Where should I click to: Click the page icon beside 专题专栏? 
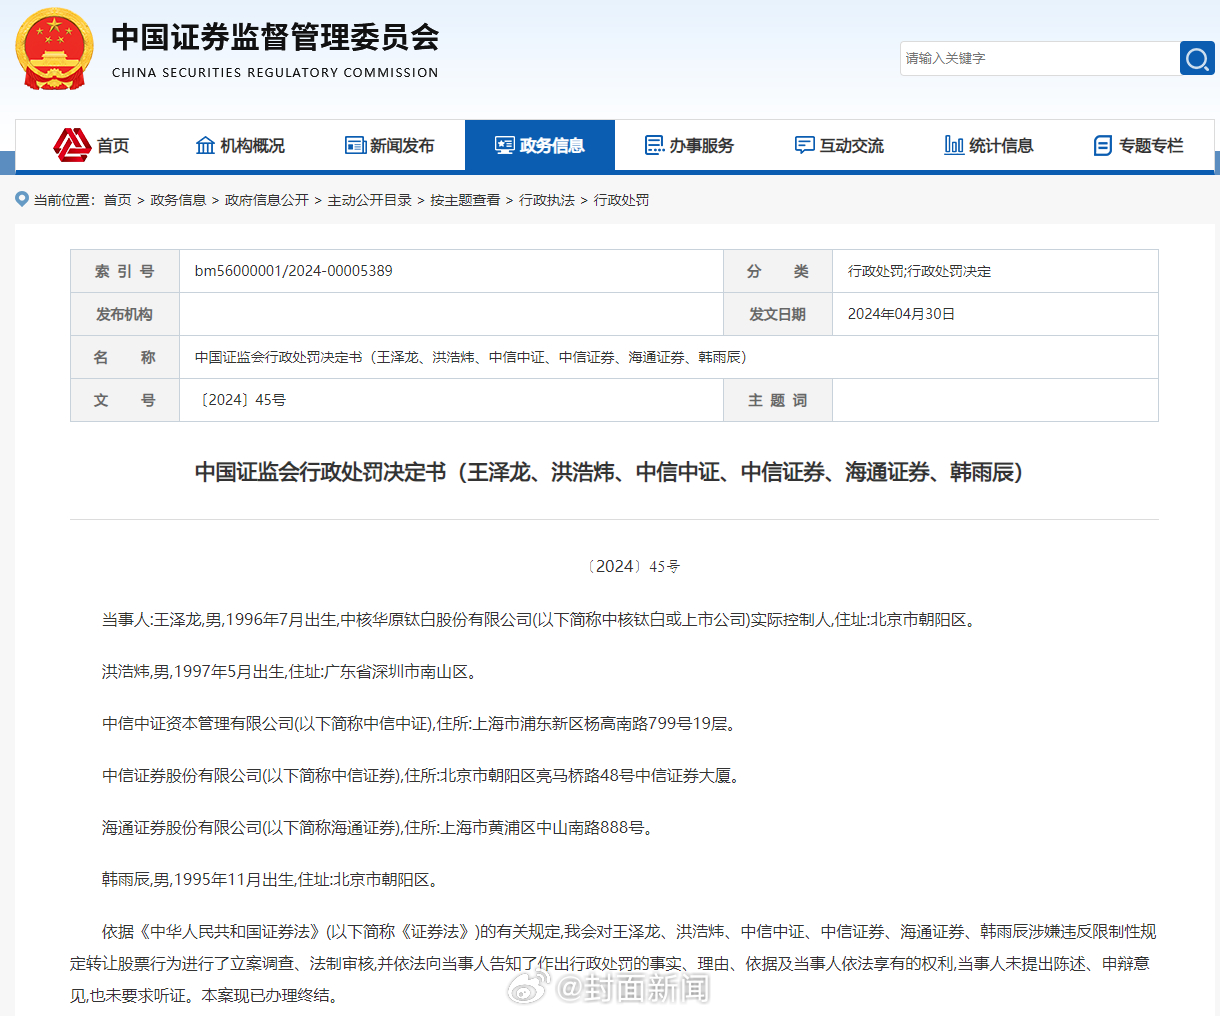1102,145
